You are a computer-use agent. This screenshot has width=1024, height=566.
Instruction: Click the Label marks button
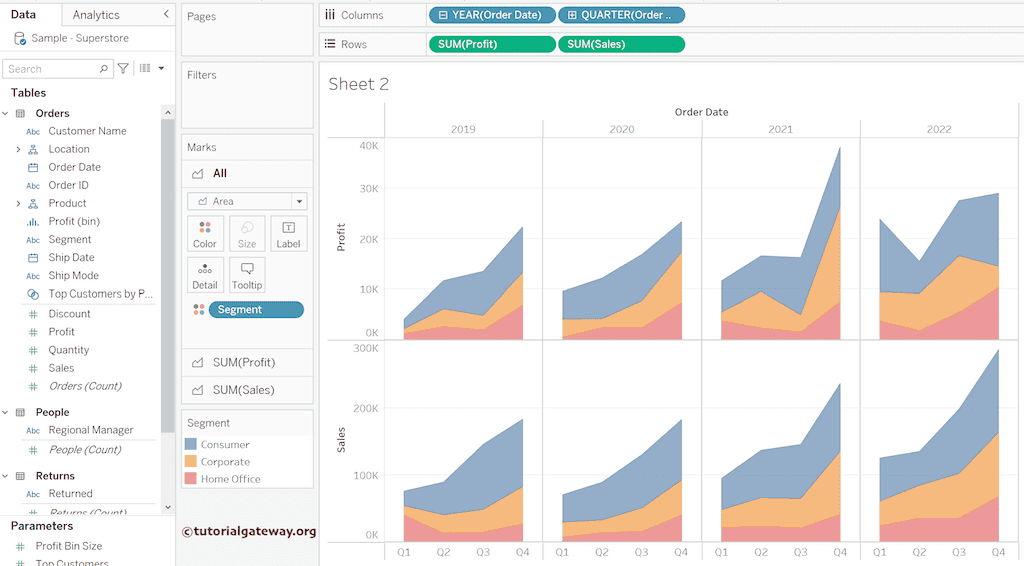(x=288, y=234)
